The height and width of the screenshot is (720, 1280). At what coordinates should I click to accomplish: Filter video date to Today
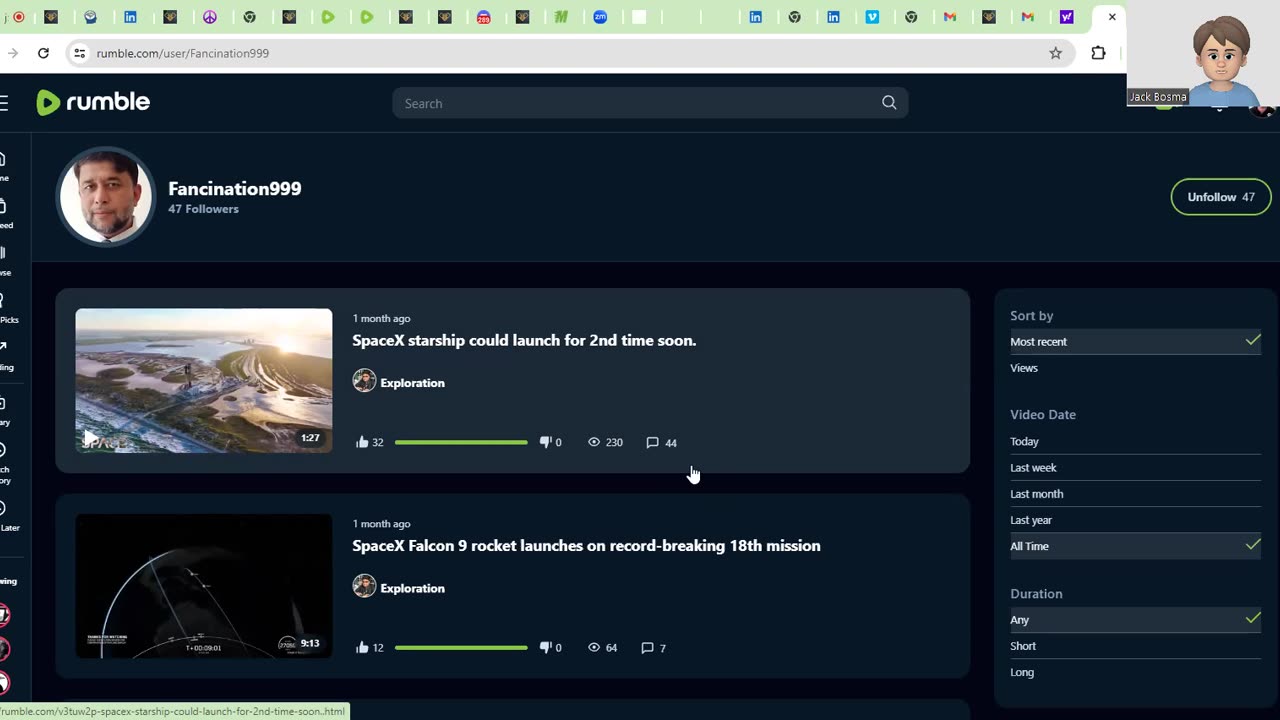(x=1135, y=442)
